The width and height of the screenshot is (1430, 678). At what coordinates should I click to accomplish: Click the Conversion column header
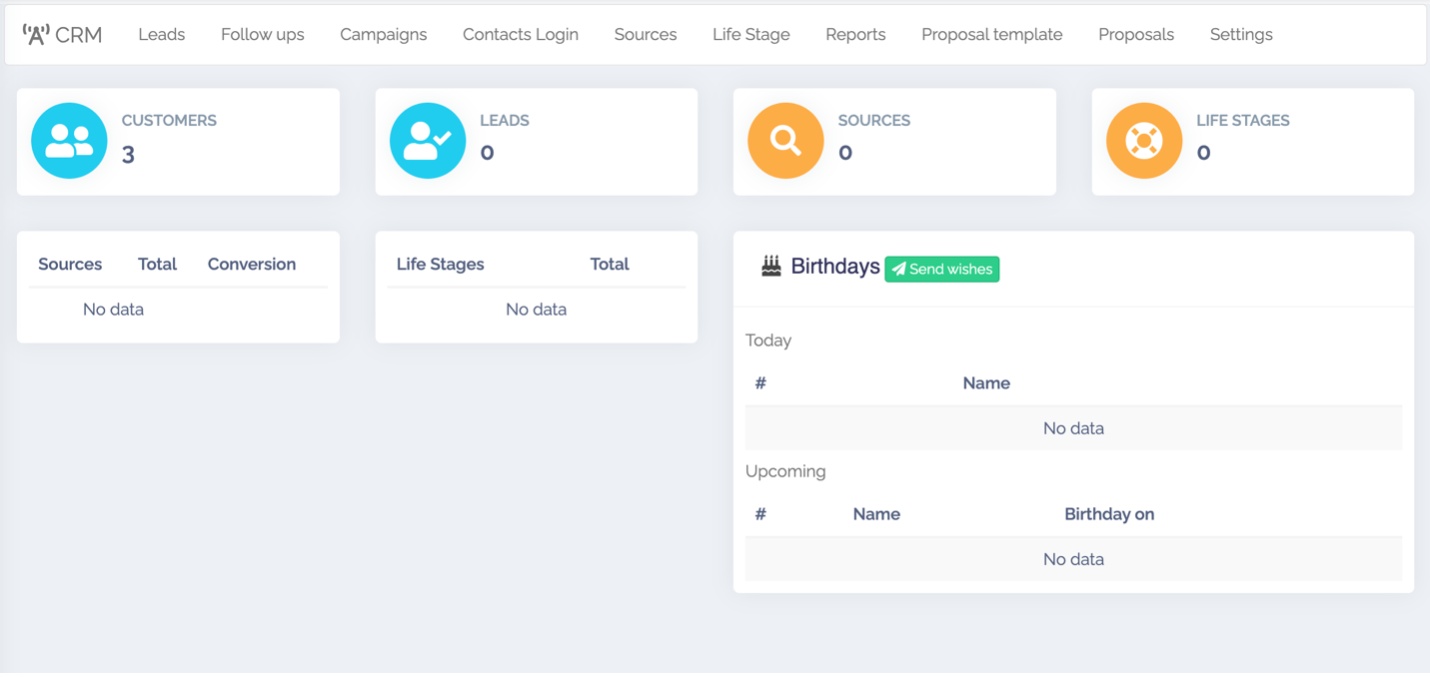(251, 264)
